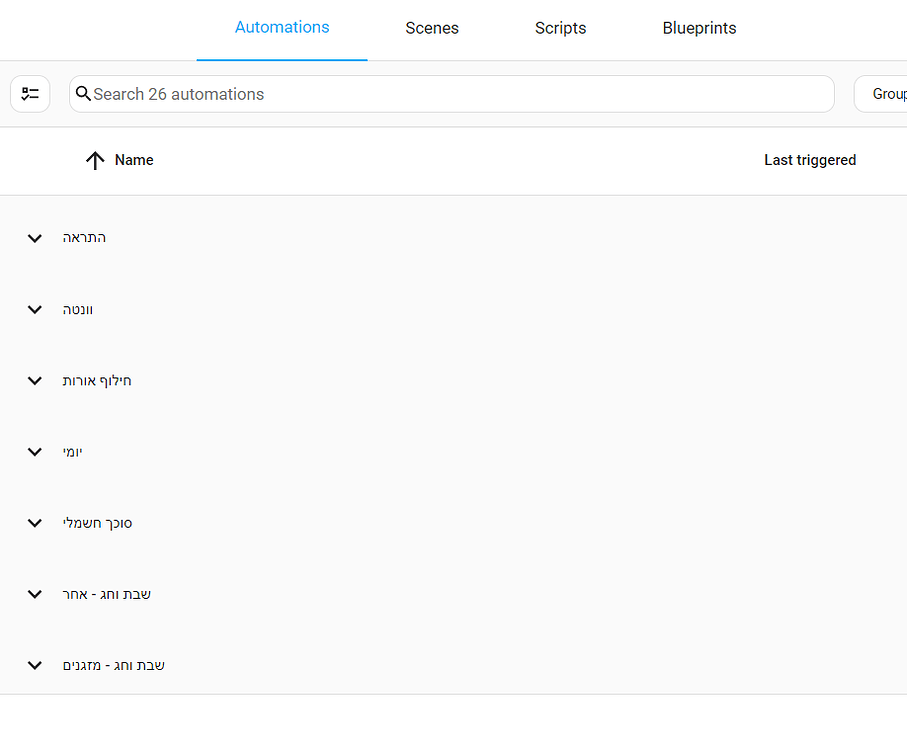This screenshot has width=907, height=750.
Task: Open the Scripts tab
Action: pos(561,28)
